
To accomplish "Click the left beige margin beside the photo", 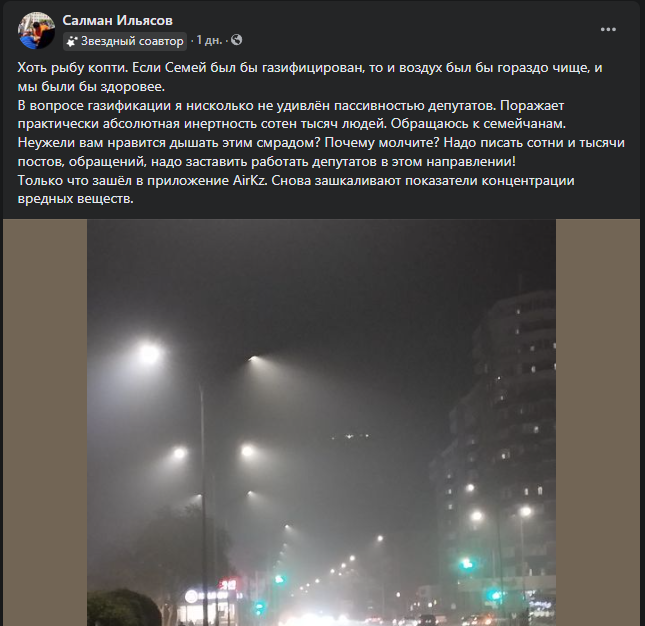I will 45,422.
